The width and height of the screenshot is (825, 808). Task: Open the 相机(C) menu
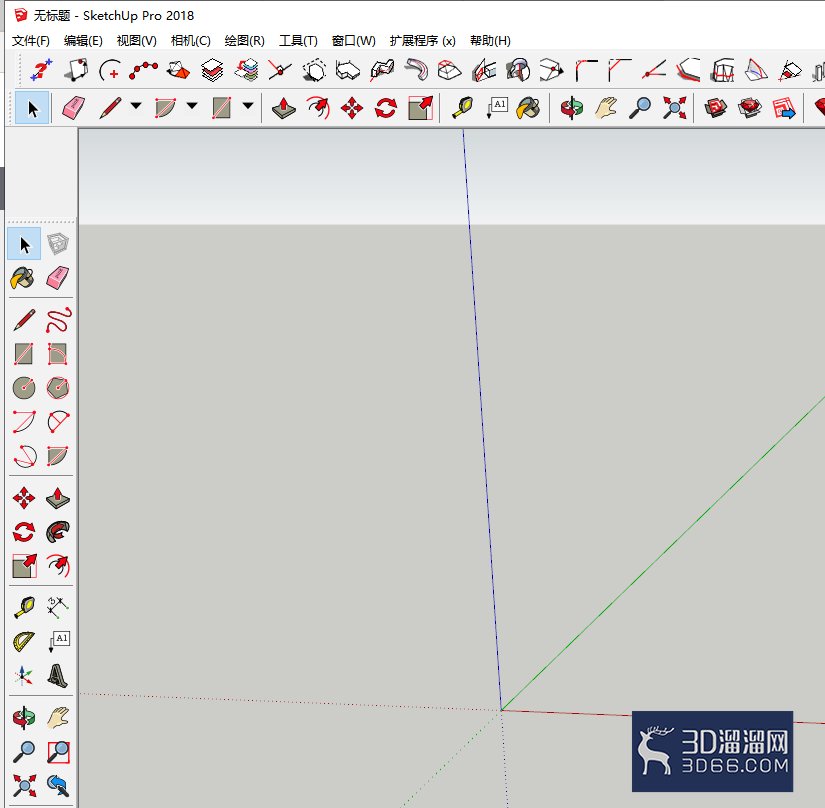(x=190, y=41)
